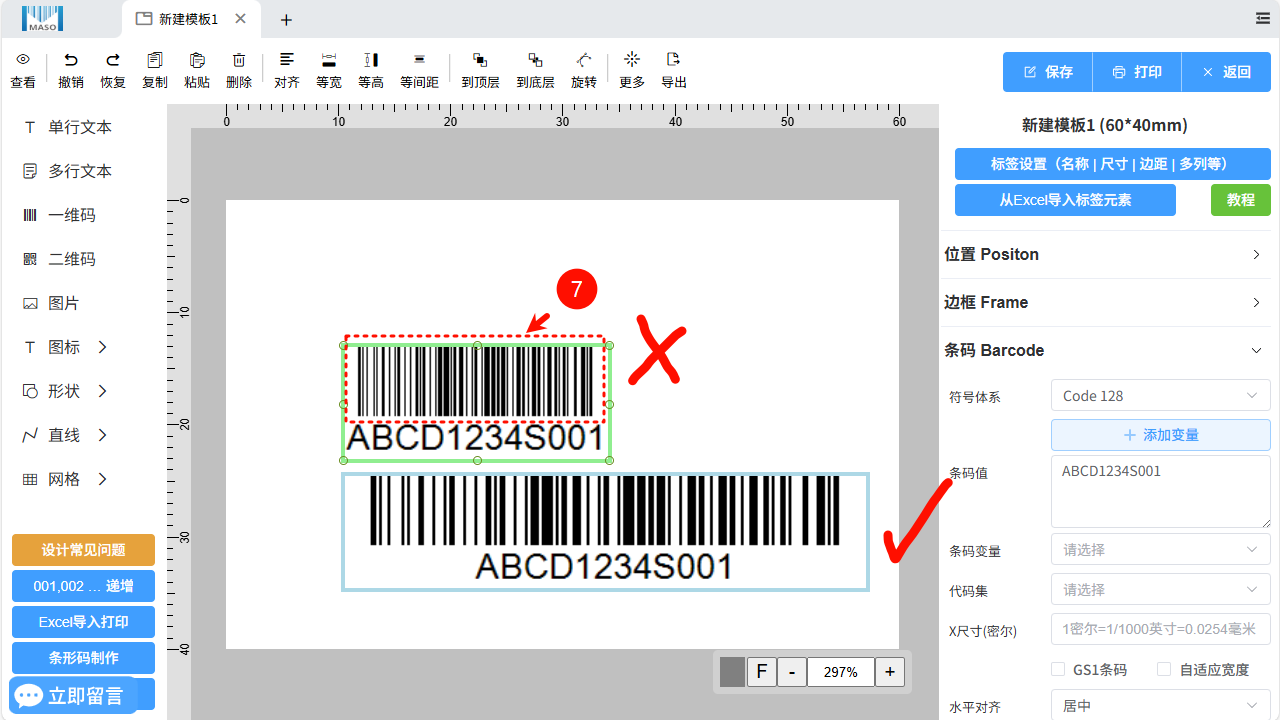Click the 查看 preview eye icon
The height and width of the screenshot is (720, 1280).
pyautogui.click(x=23, y=60)
